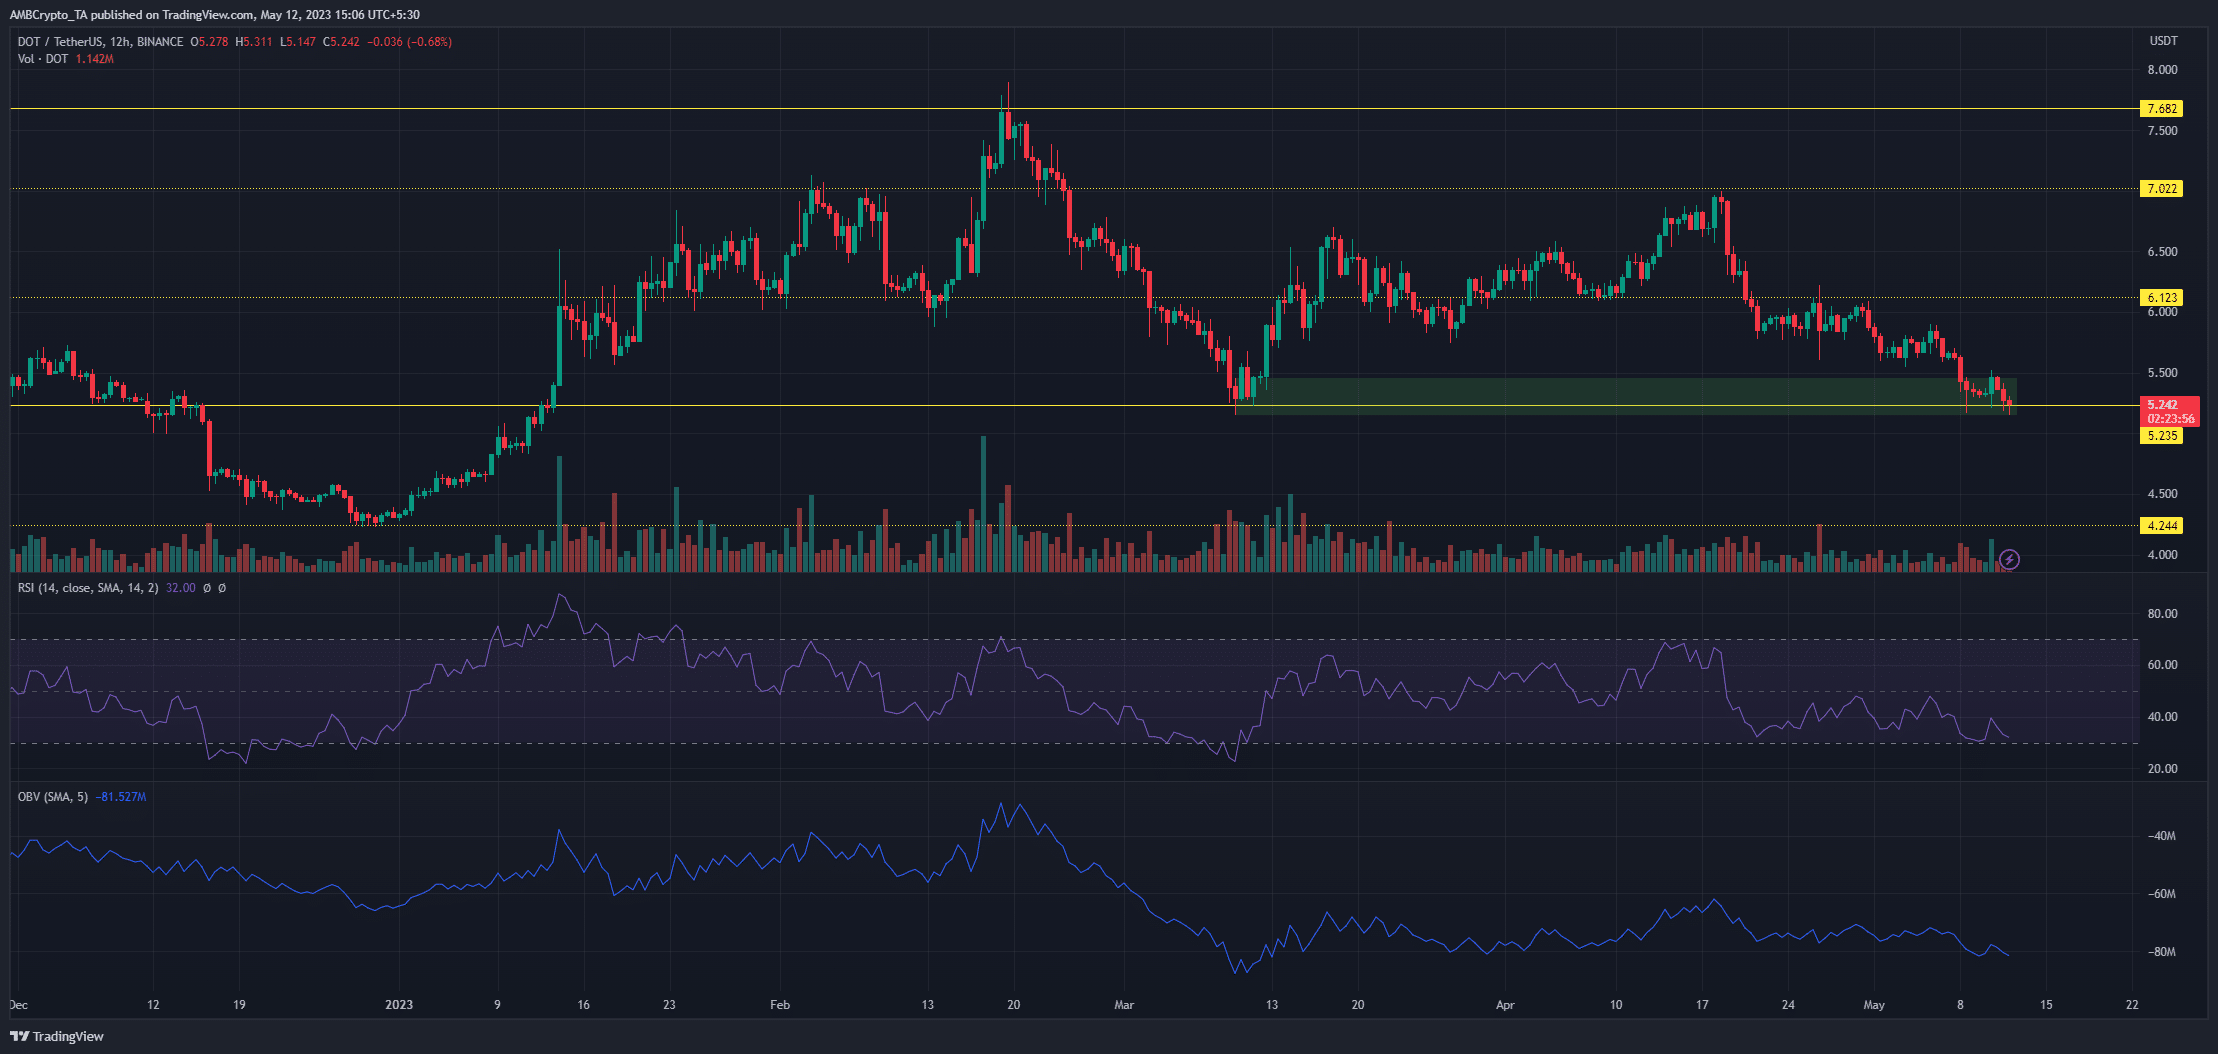Click the 2023 marker on time axis
Screen dimensions: 2218x1054
[399, 1005]
